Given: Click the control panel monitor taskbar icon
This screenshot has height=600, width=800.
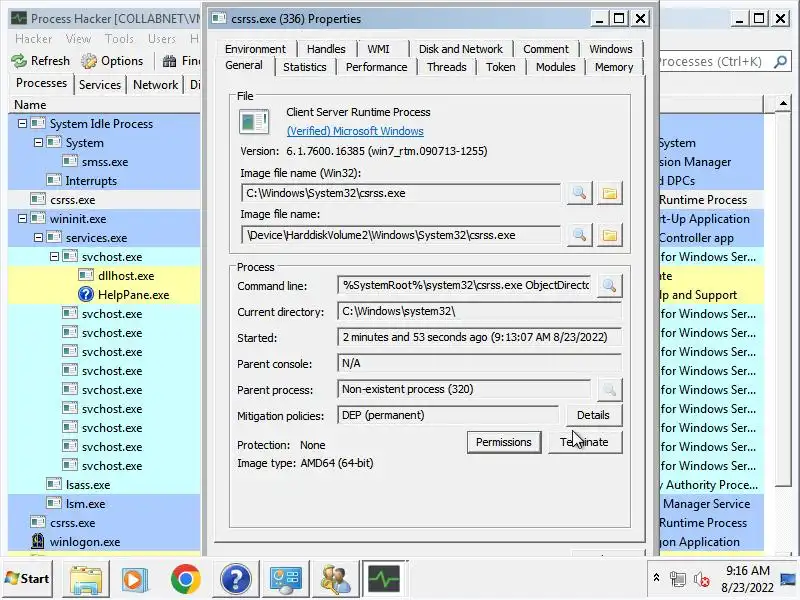Looking at the screenshot, I should click(x=286, y=579).
